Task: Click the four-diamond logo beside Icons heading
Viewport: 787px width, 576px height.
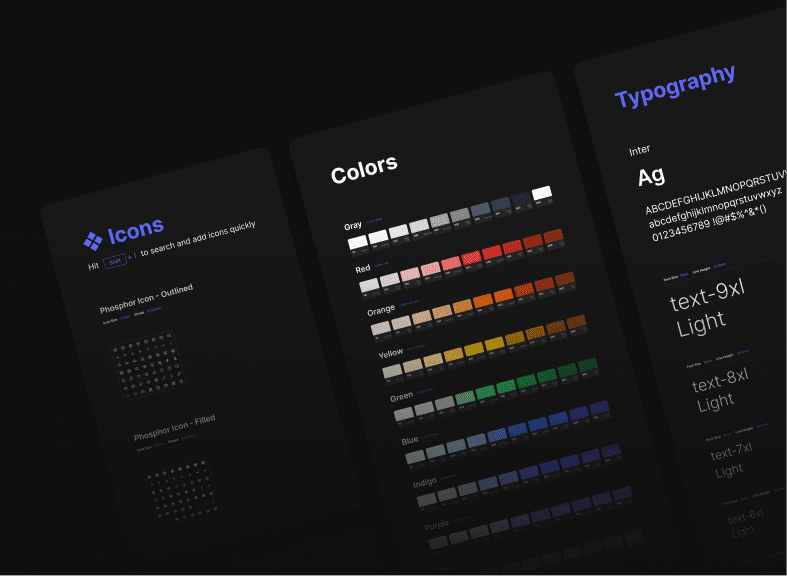Action: pyautogui.click(x=93, y=241)
